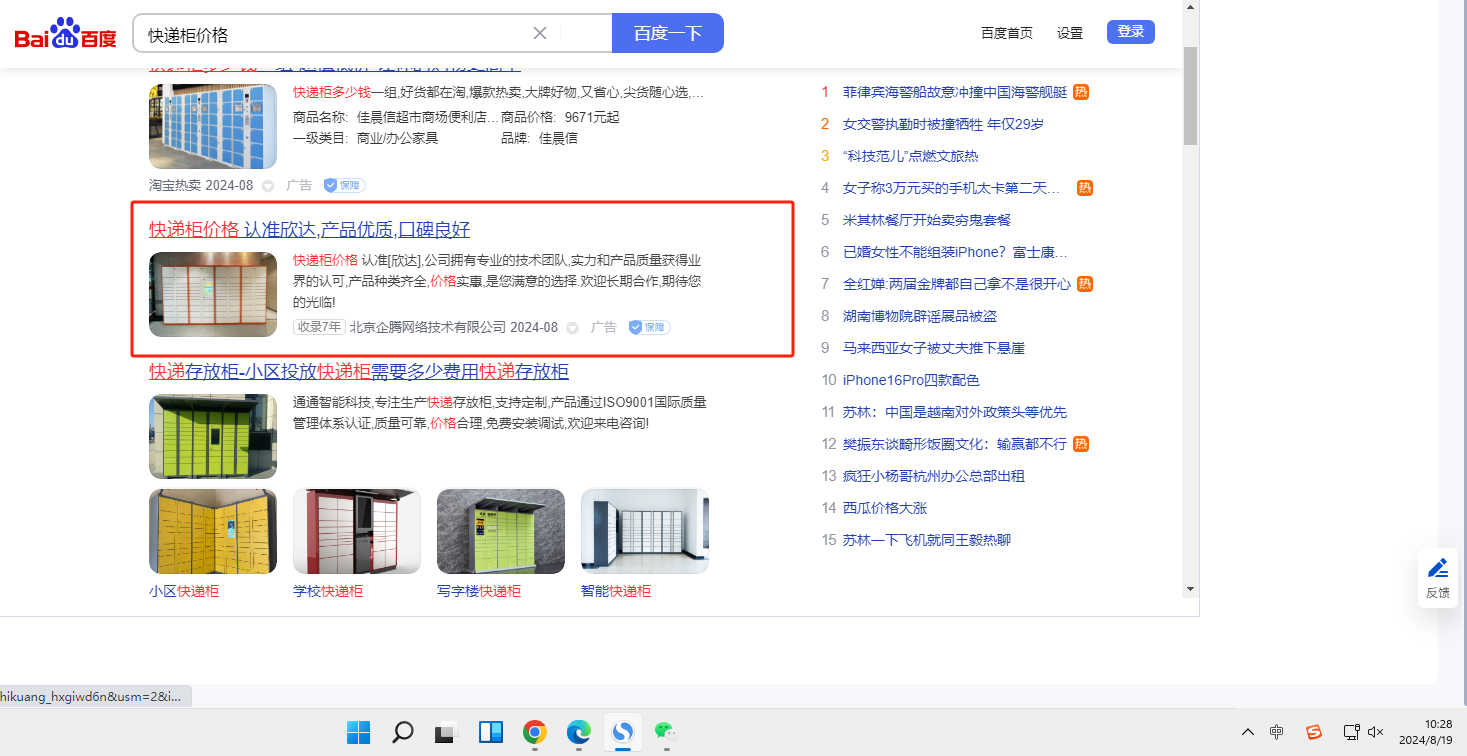
Task: Open hot topic 马来西亚女子被丈夫推下悬崖
Action: pos(934,348)
